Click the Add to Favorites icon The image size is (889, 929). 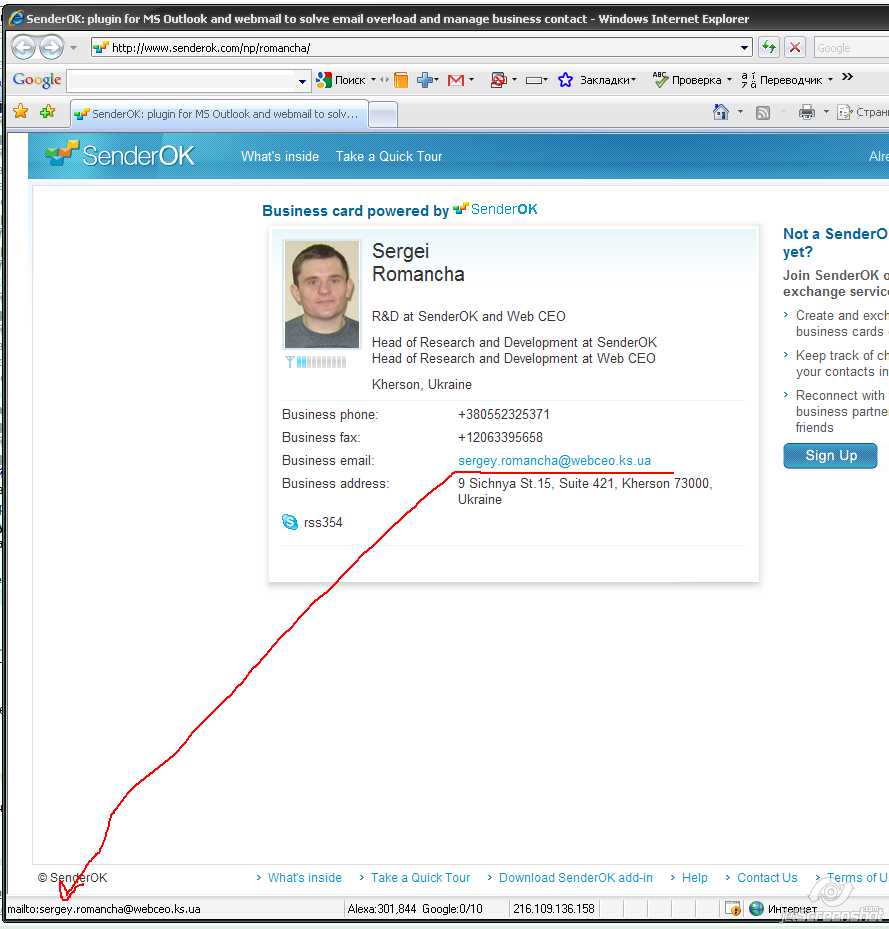[47, 113]
